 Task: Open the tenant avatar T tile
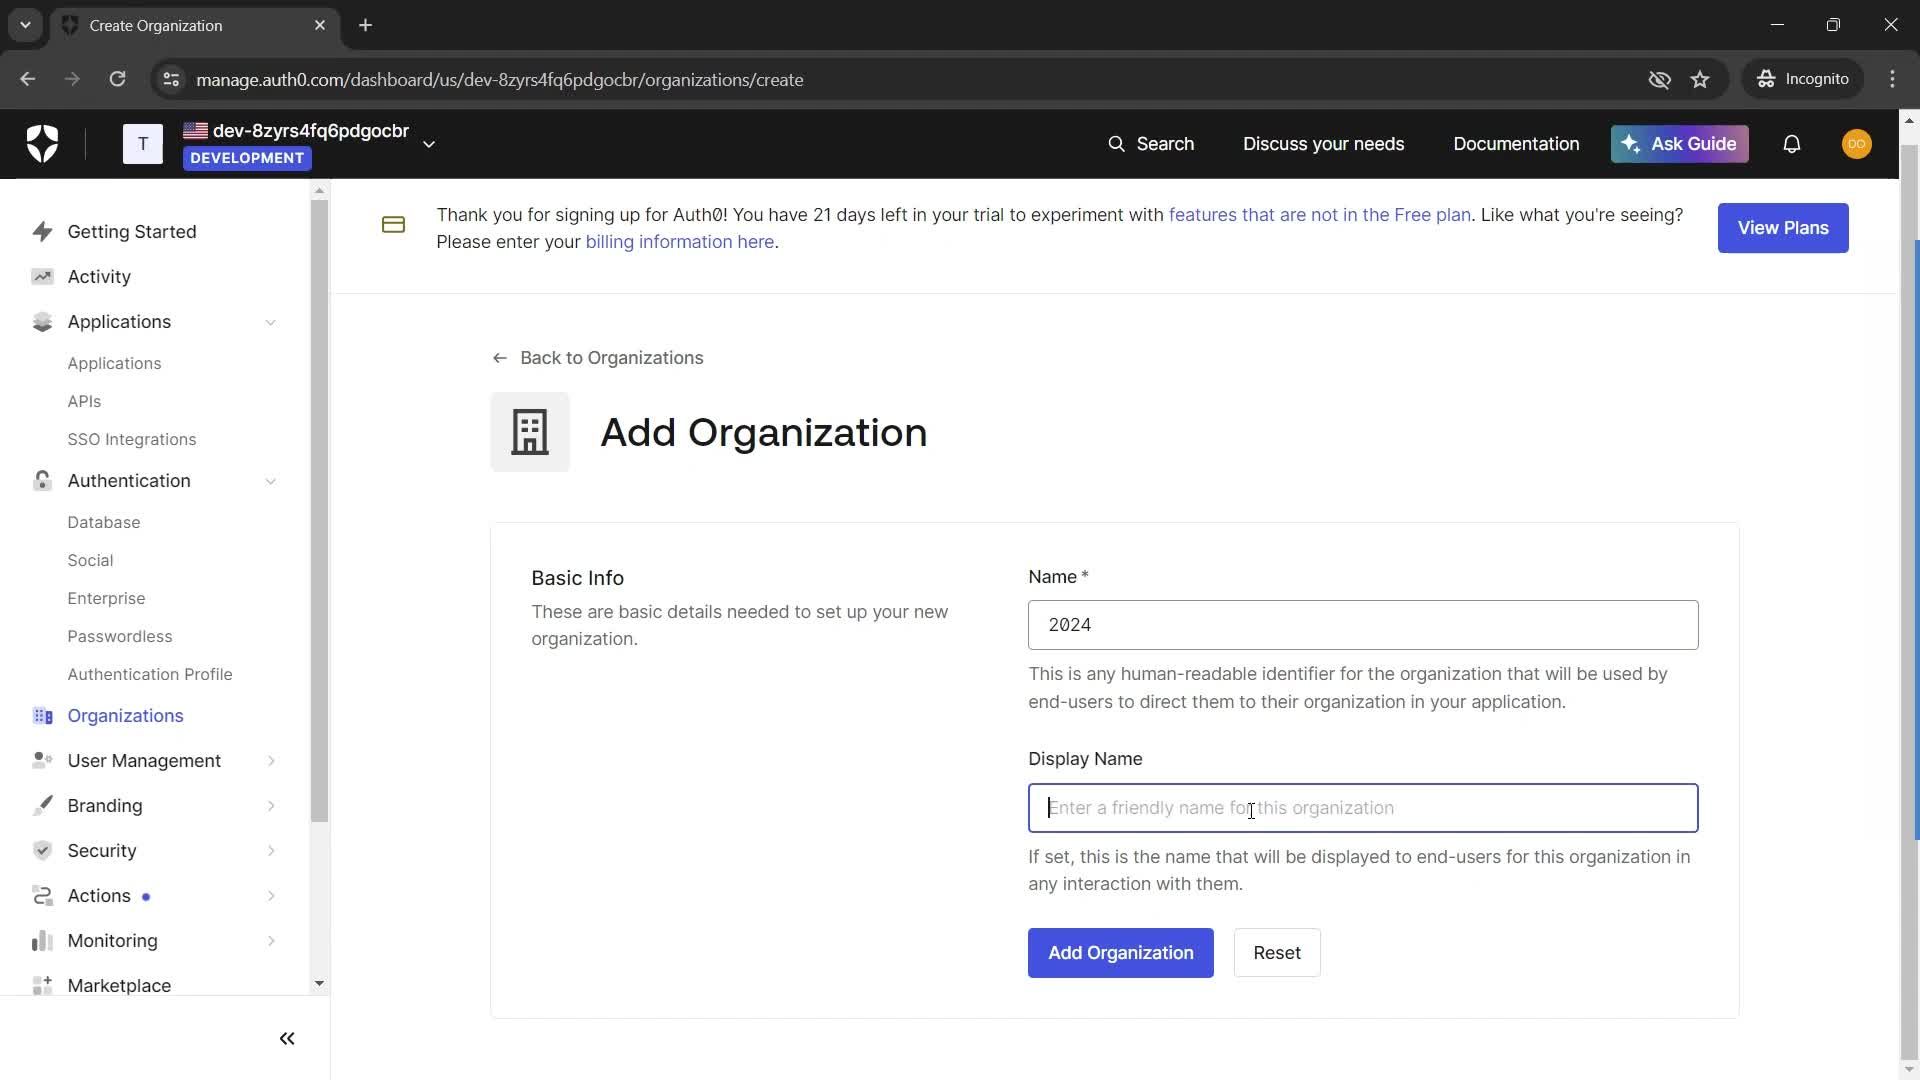(143, 144)
